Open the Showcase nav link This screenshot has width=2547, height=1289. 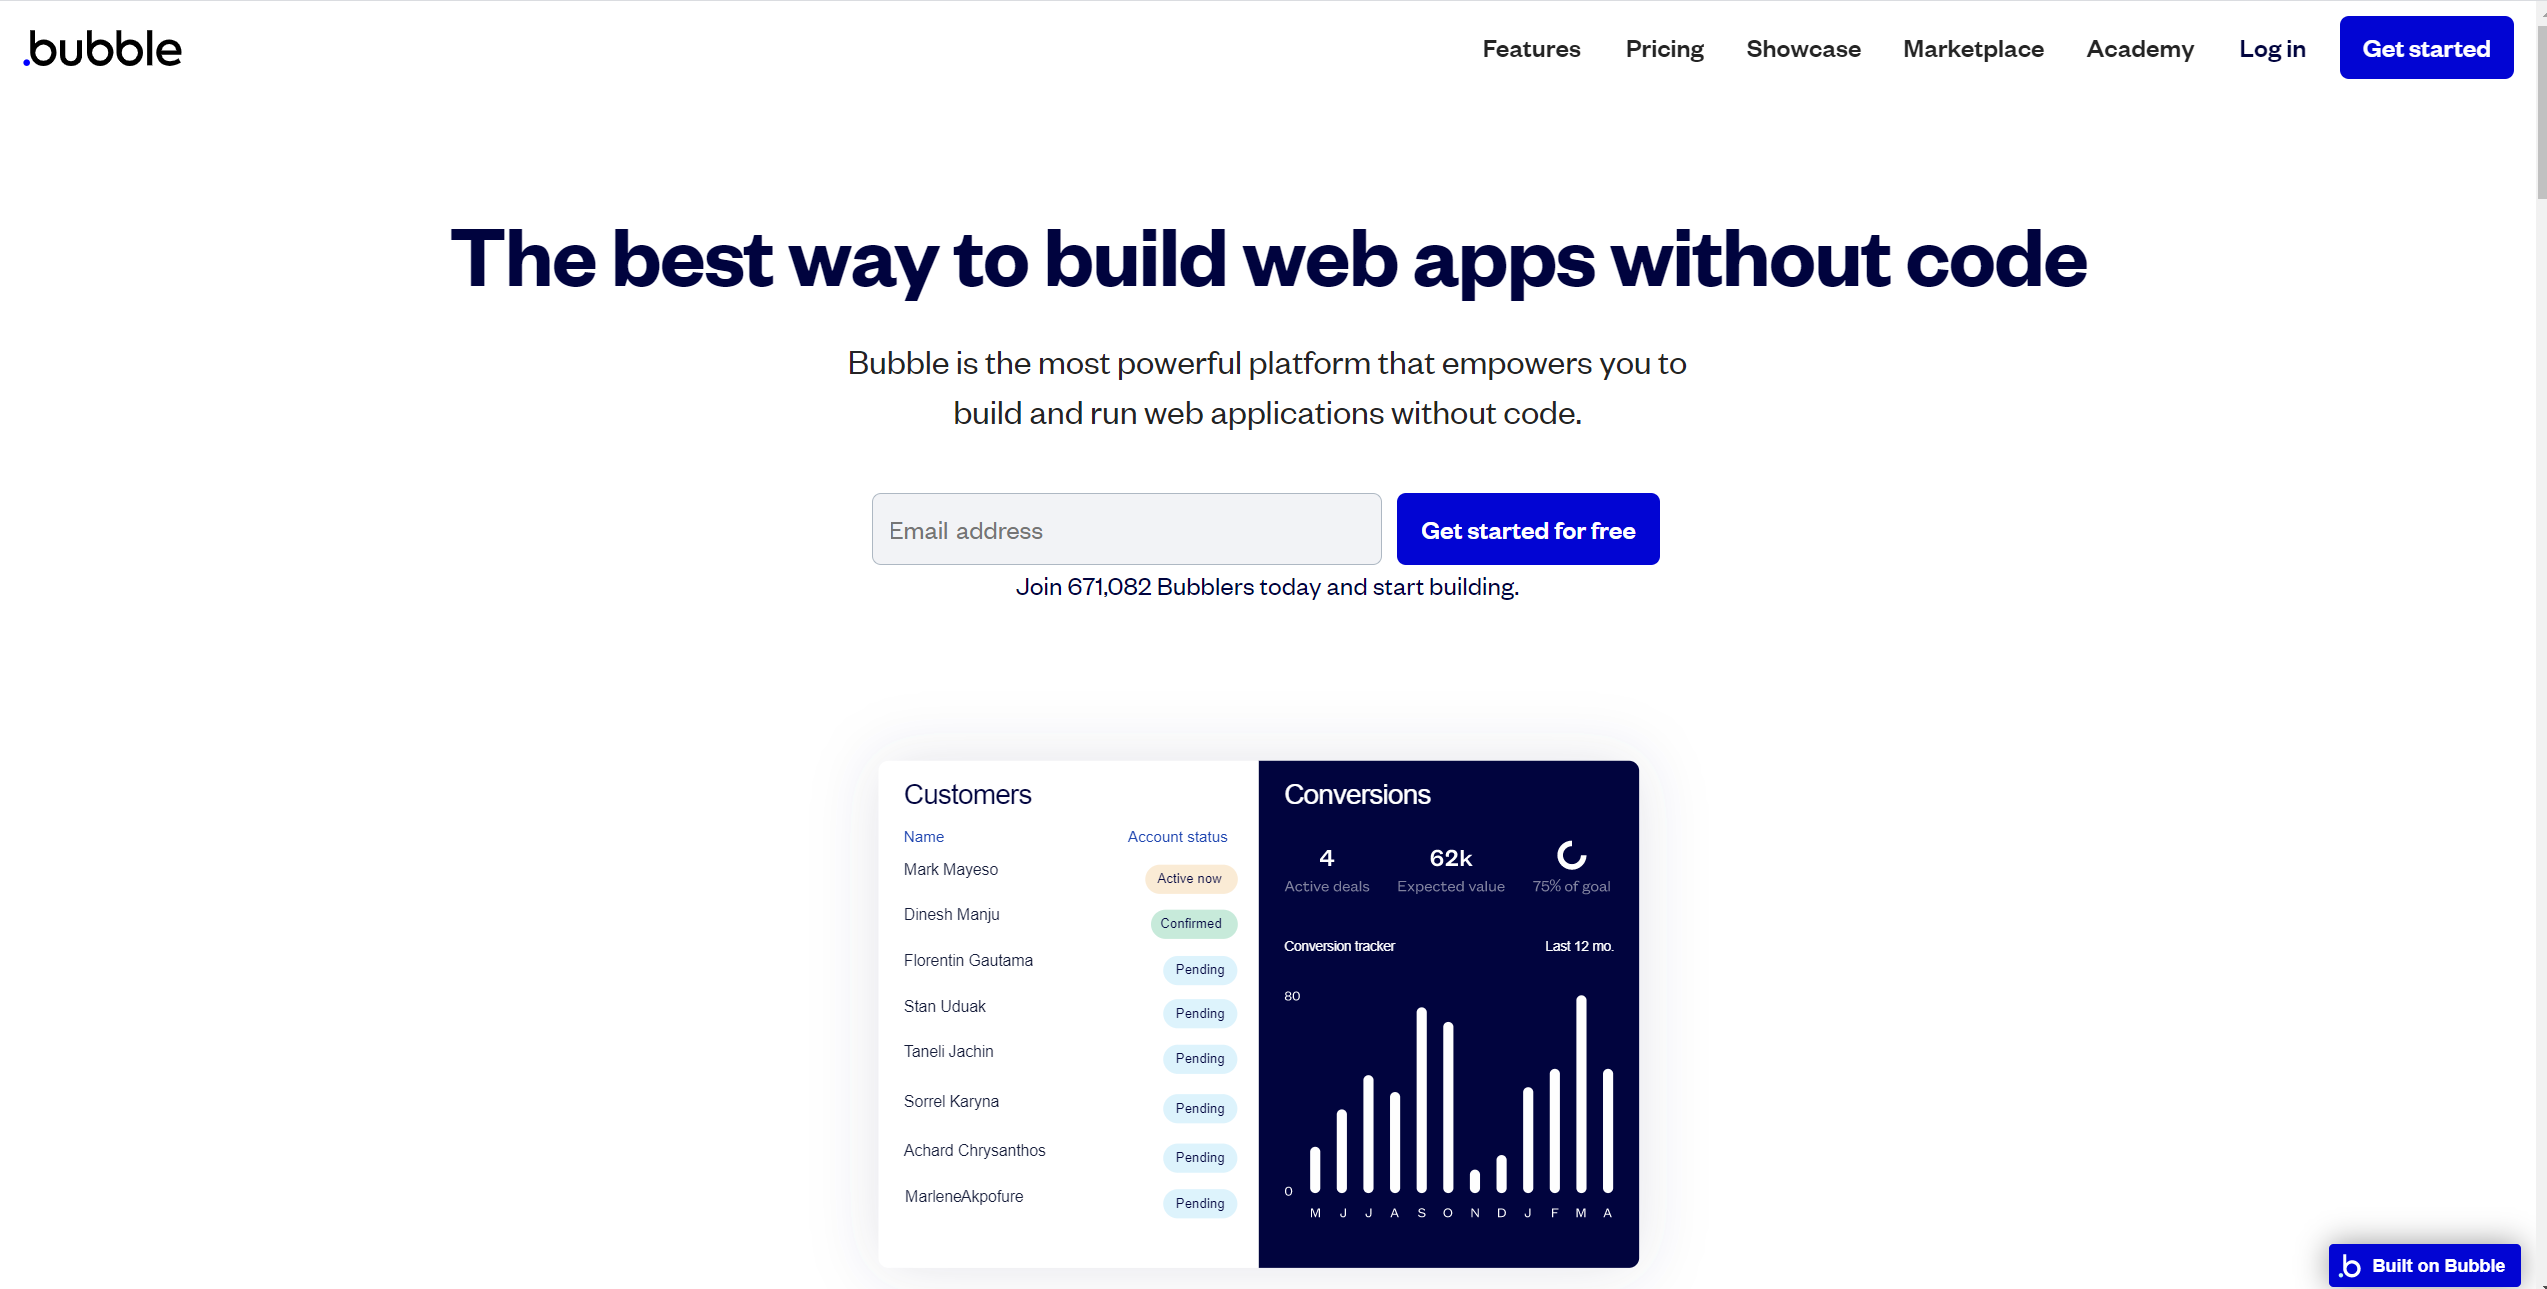(1803, 49)
